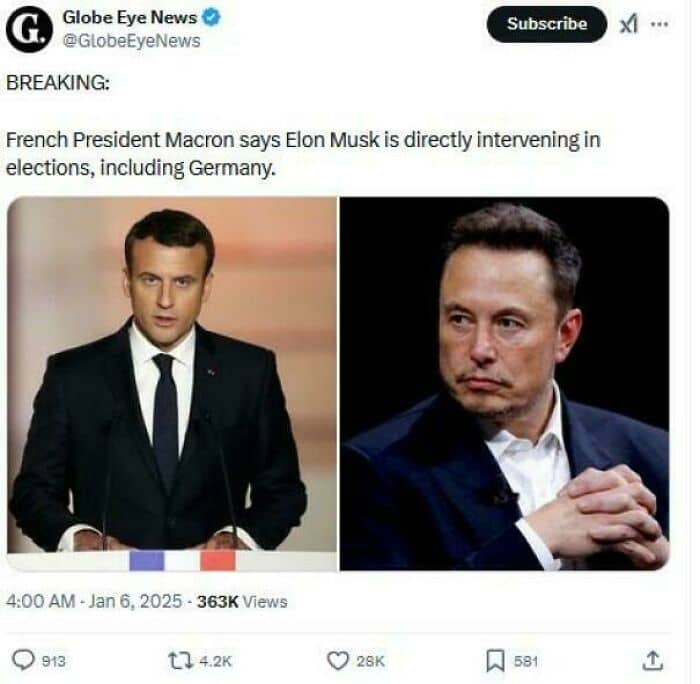Open the three-dot more options menu

[659, 24]
